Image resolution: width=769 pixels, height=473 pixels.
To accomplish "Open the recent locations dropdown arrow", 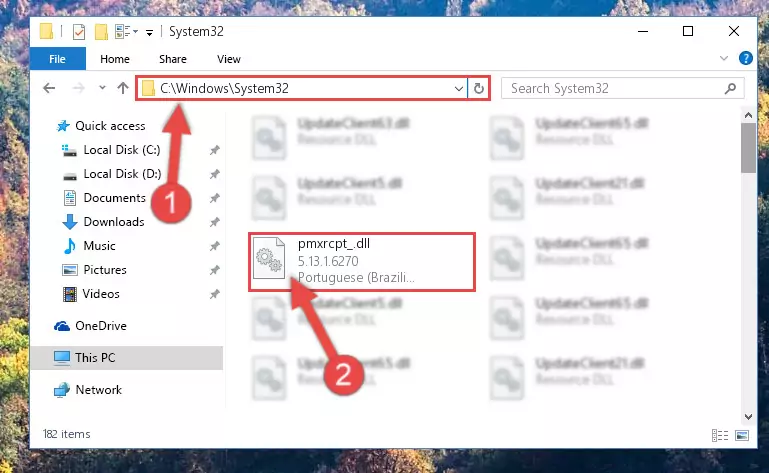I will point(102,88).
